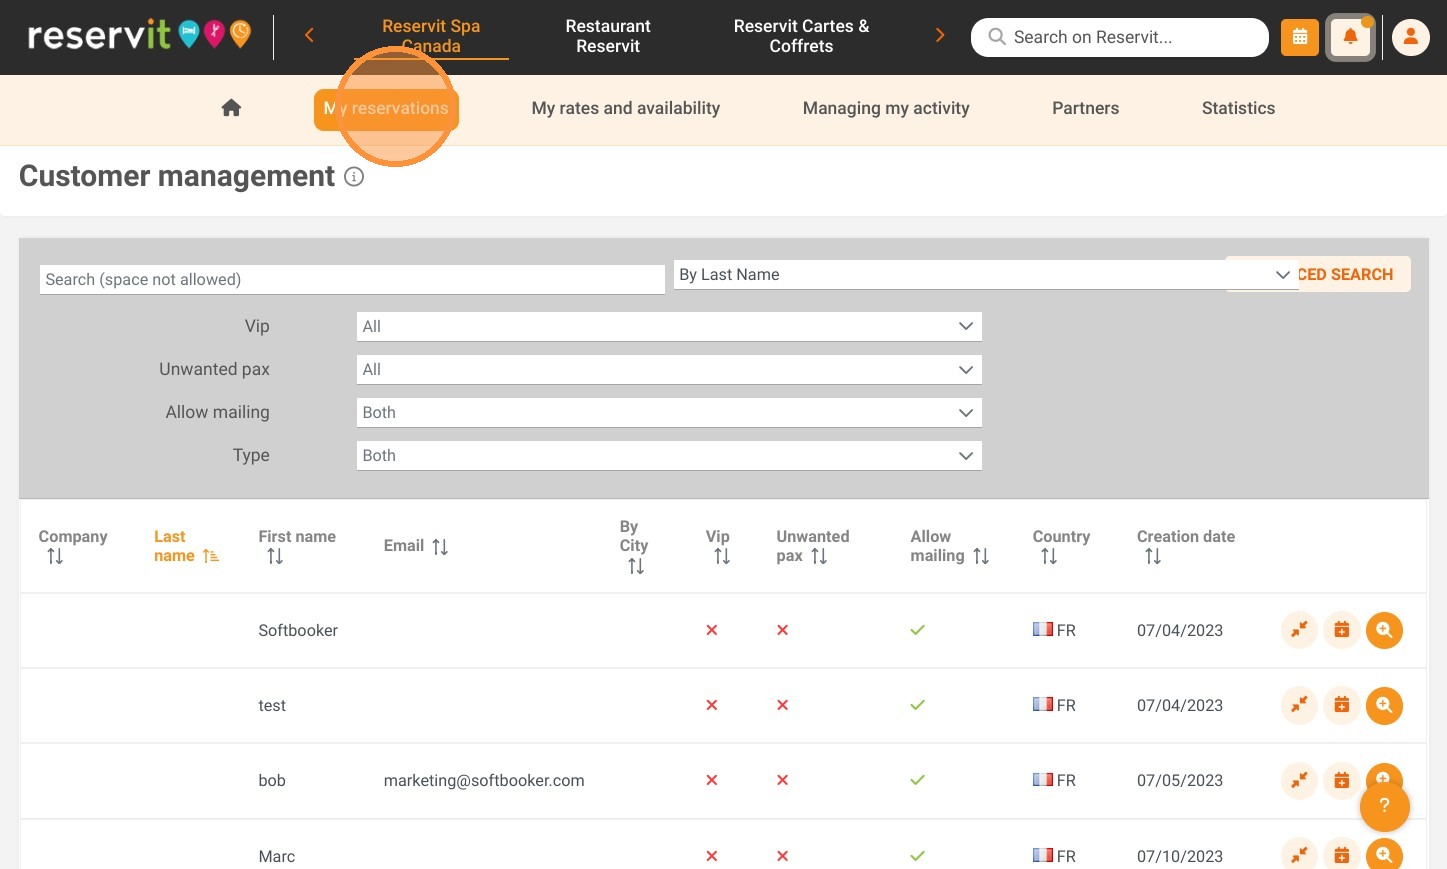Open the user account avatar
Screen dimensions: 1447x869
coord(1411,37)
